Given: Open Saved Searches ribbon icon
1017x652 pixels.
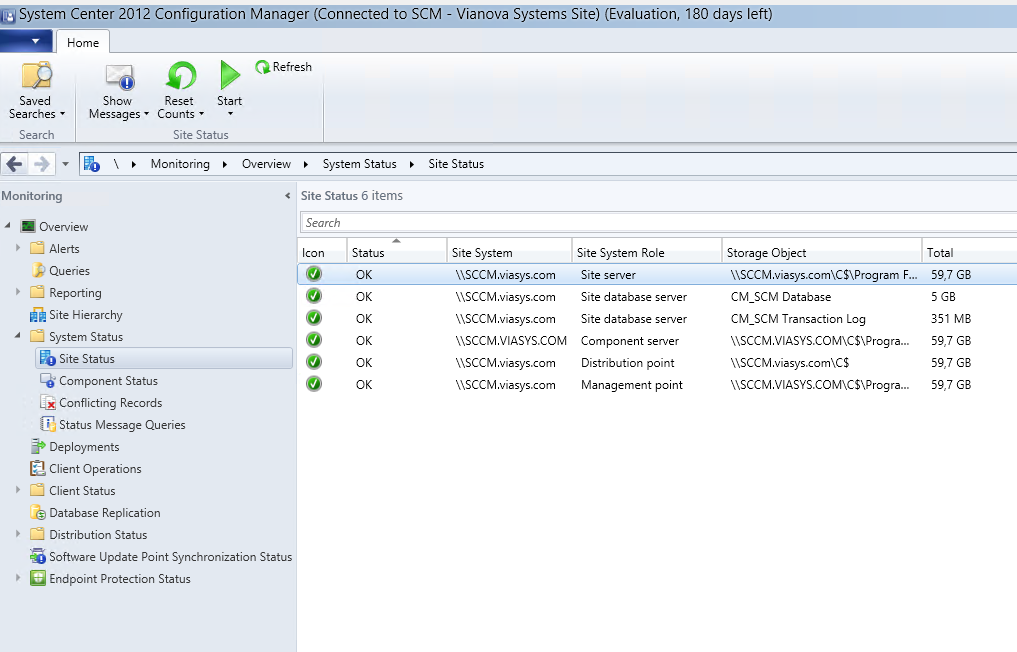Looking at the screenshot, I should click(36, 76).
